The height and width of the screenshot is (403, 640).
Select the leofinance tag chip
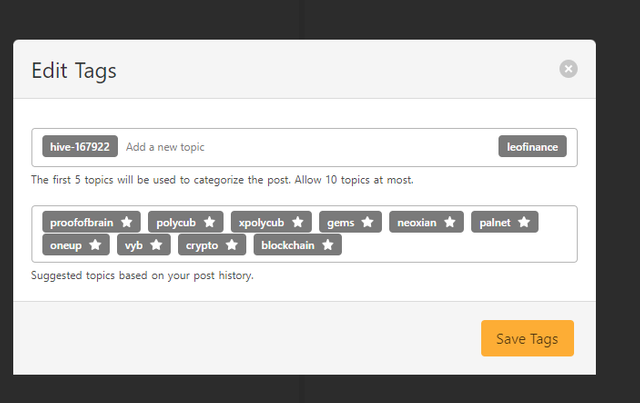click(532, 147)
